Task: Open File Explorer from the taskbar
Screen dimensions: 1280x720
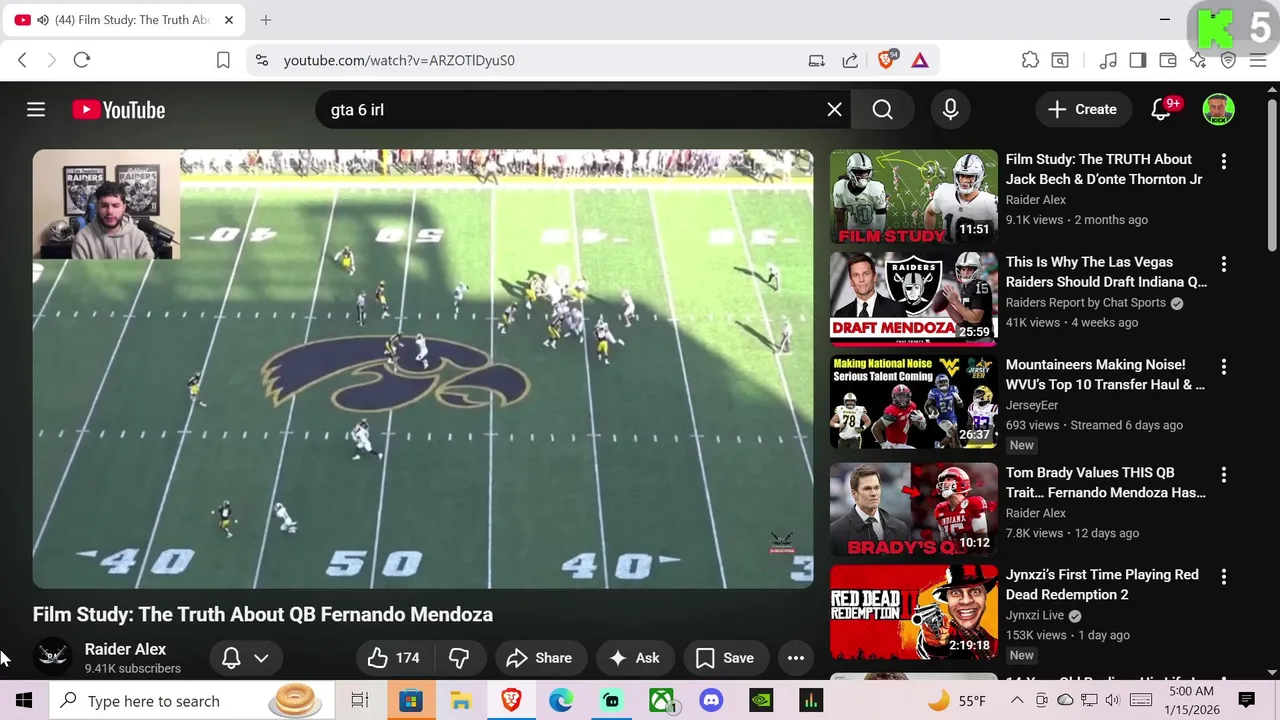Action: click(461, 701)
